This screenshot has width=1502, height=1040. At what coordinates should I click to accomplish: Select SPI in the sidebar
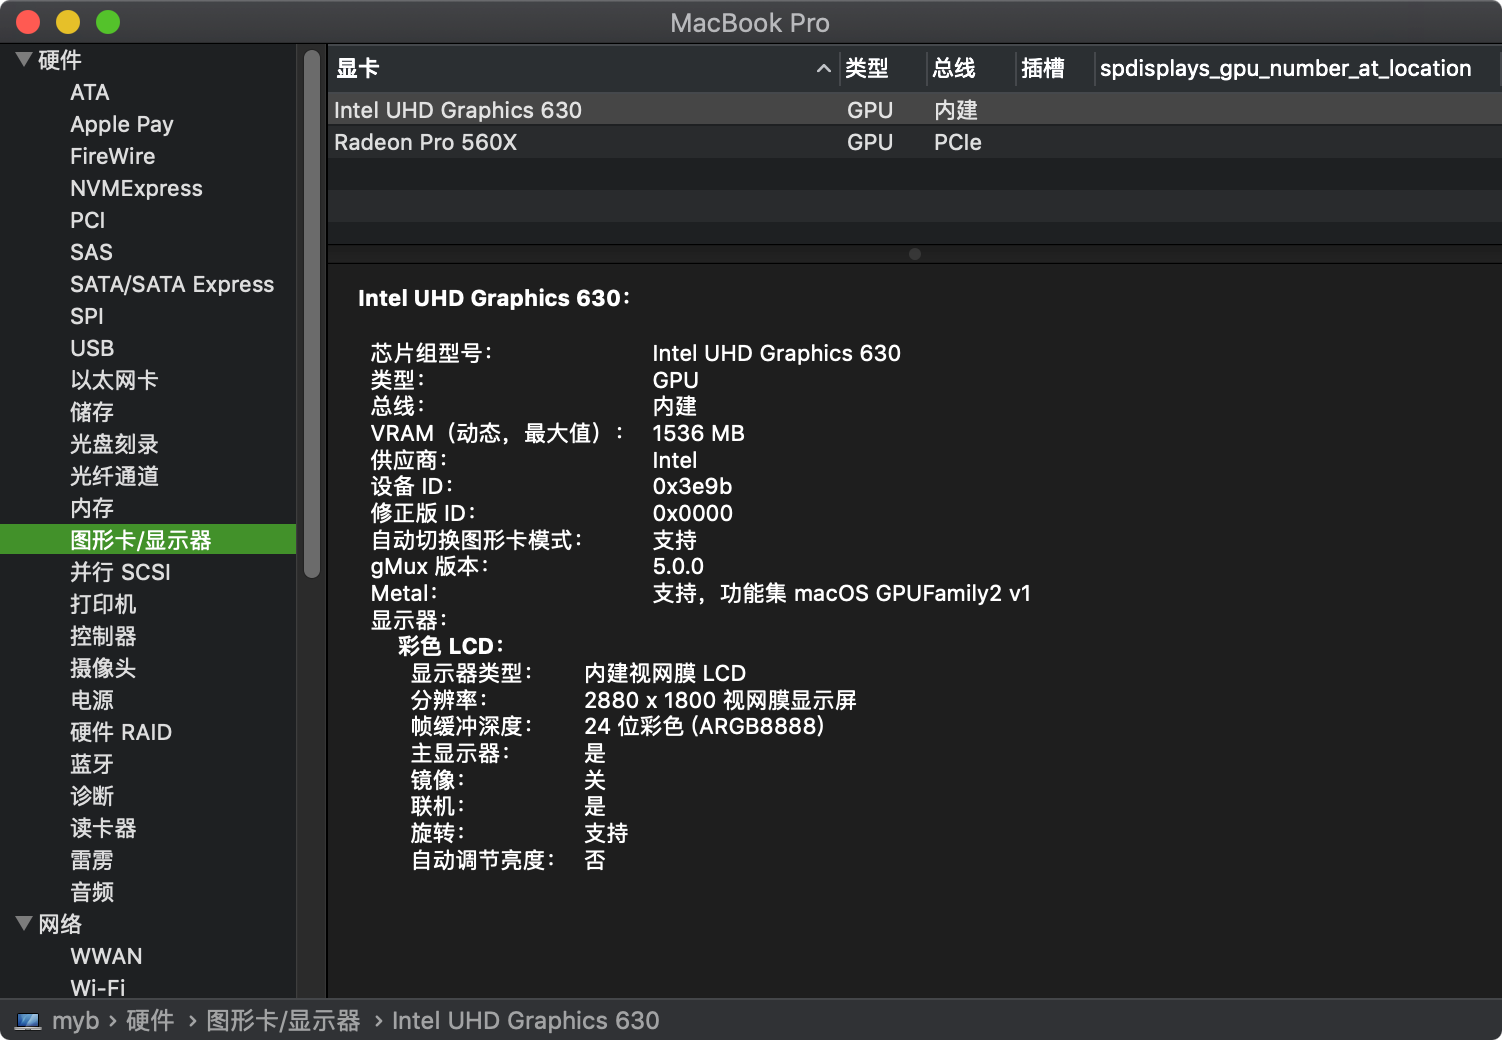87,317
